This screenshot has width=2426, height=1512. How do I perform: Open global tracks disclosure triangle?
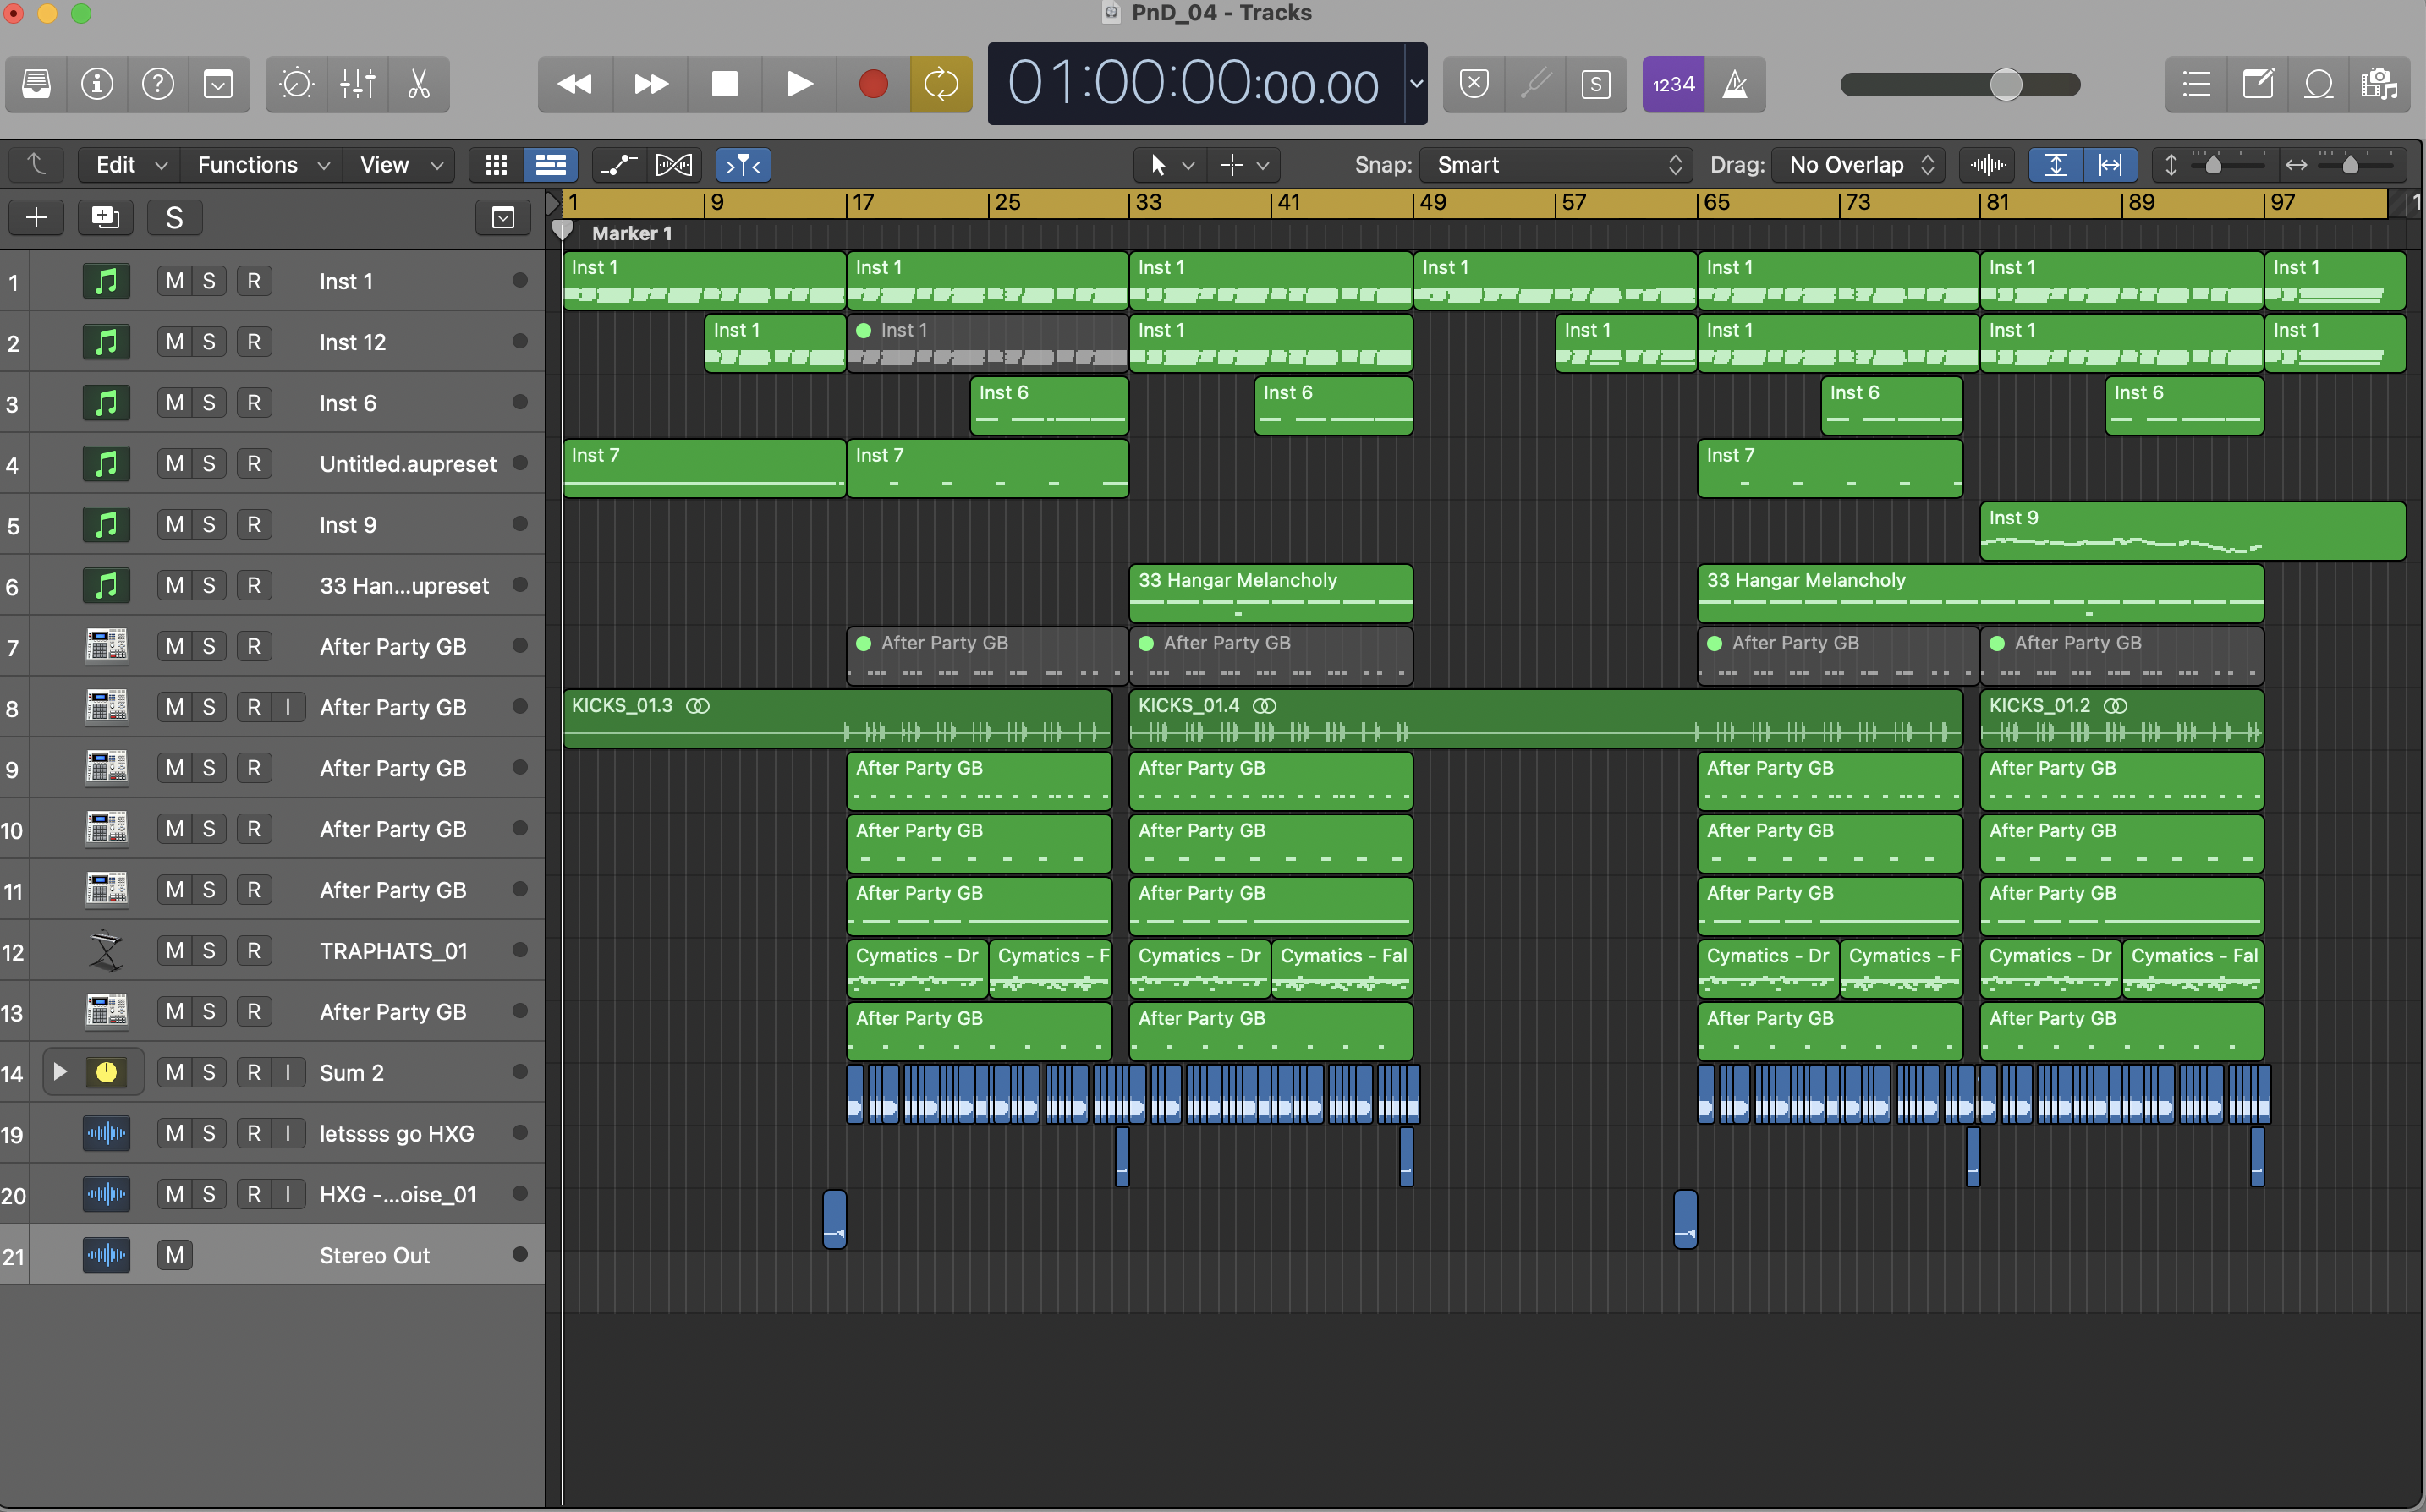[x=554, y=203]
